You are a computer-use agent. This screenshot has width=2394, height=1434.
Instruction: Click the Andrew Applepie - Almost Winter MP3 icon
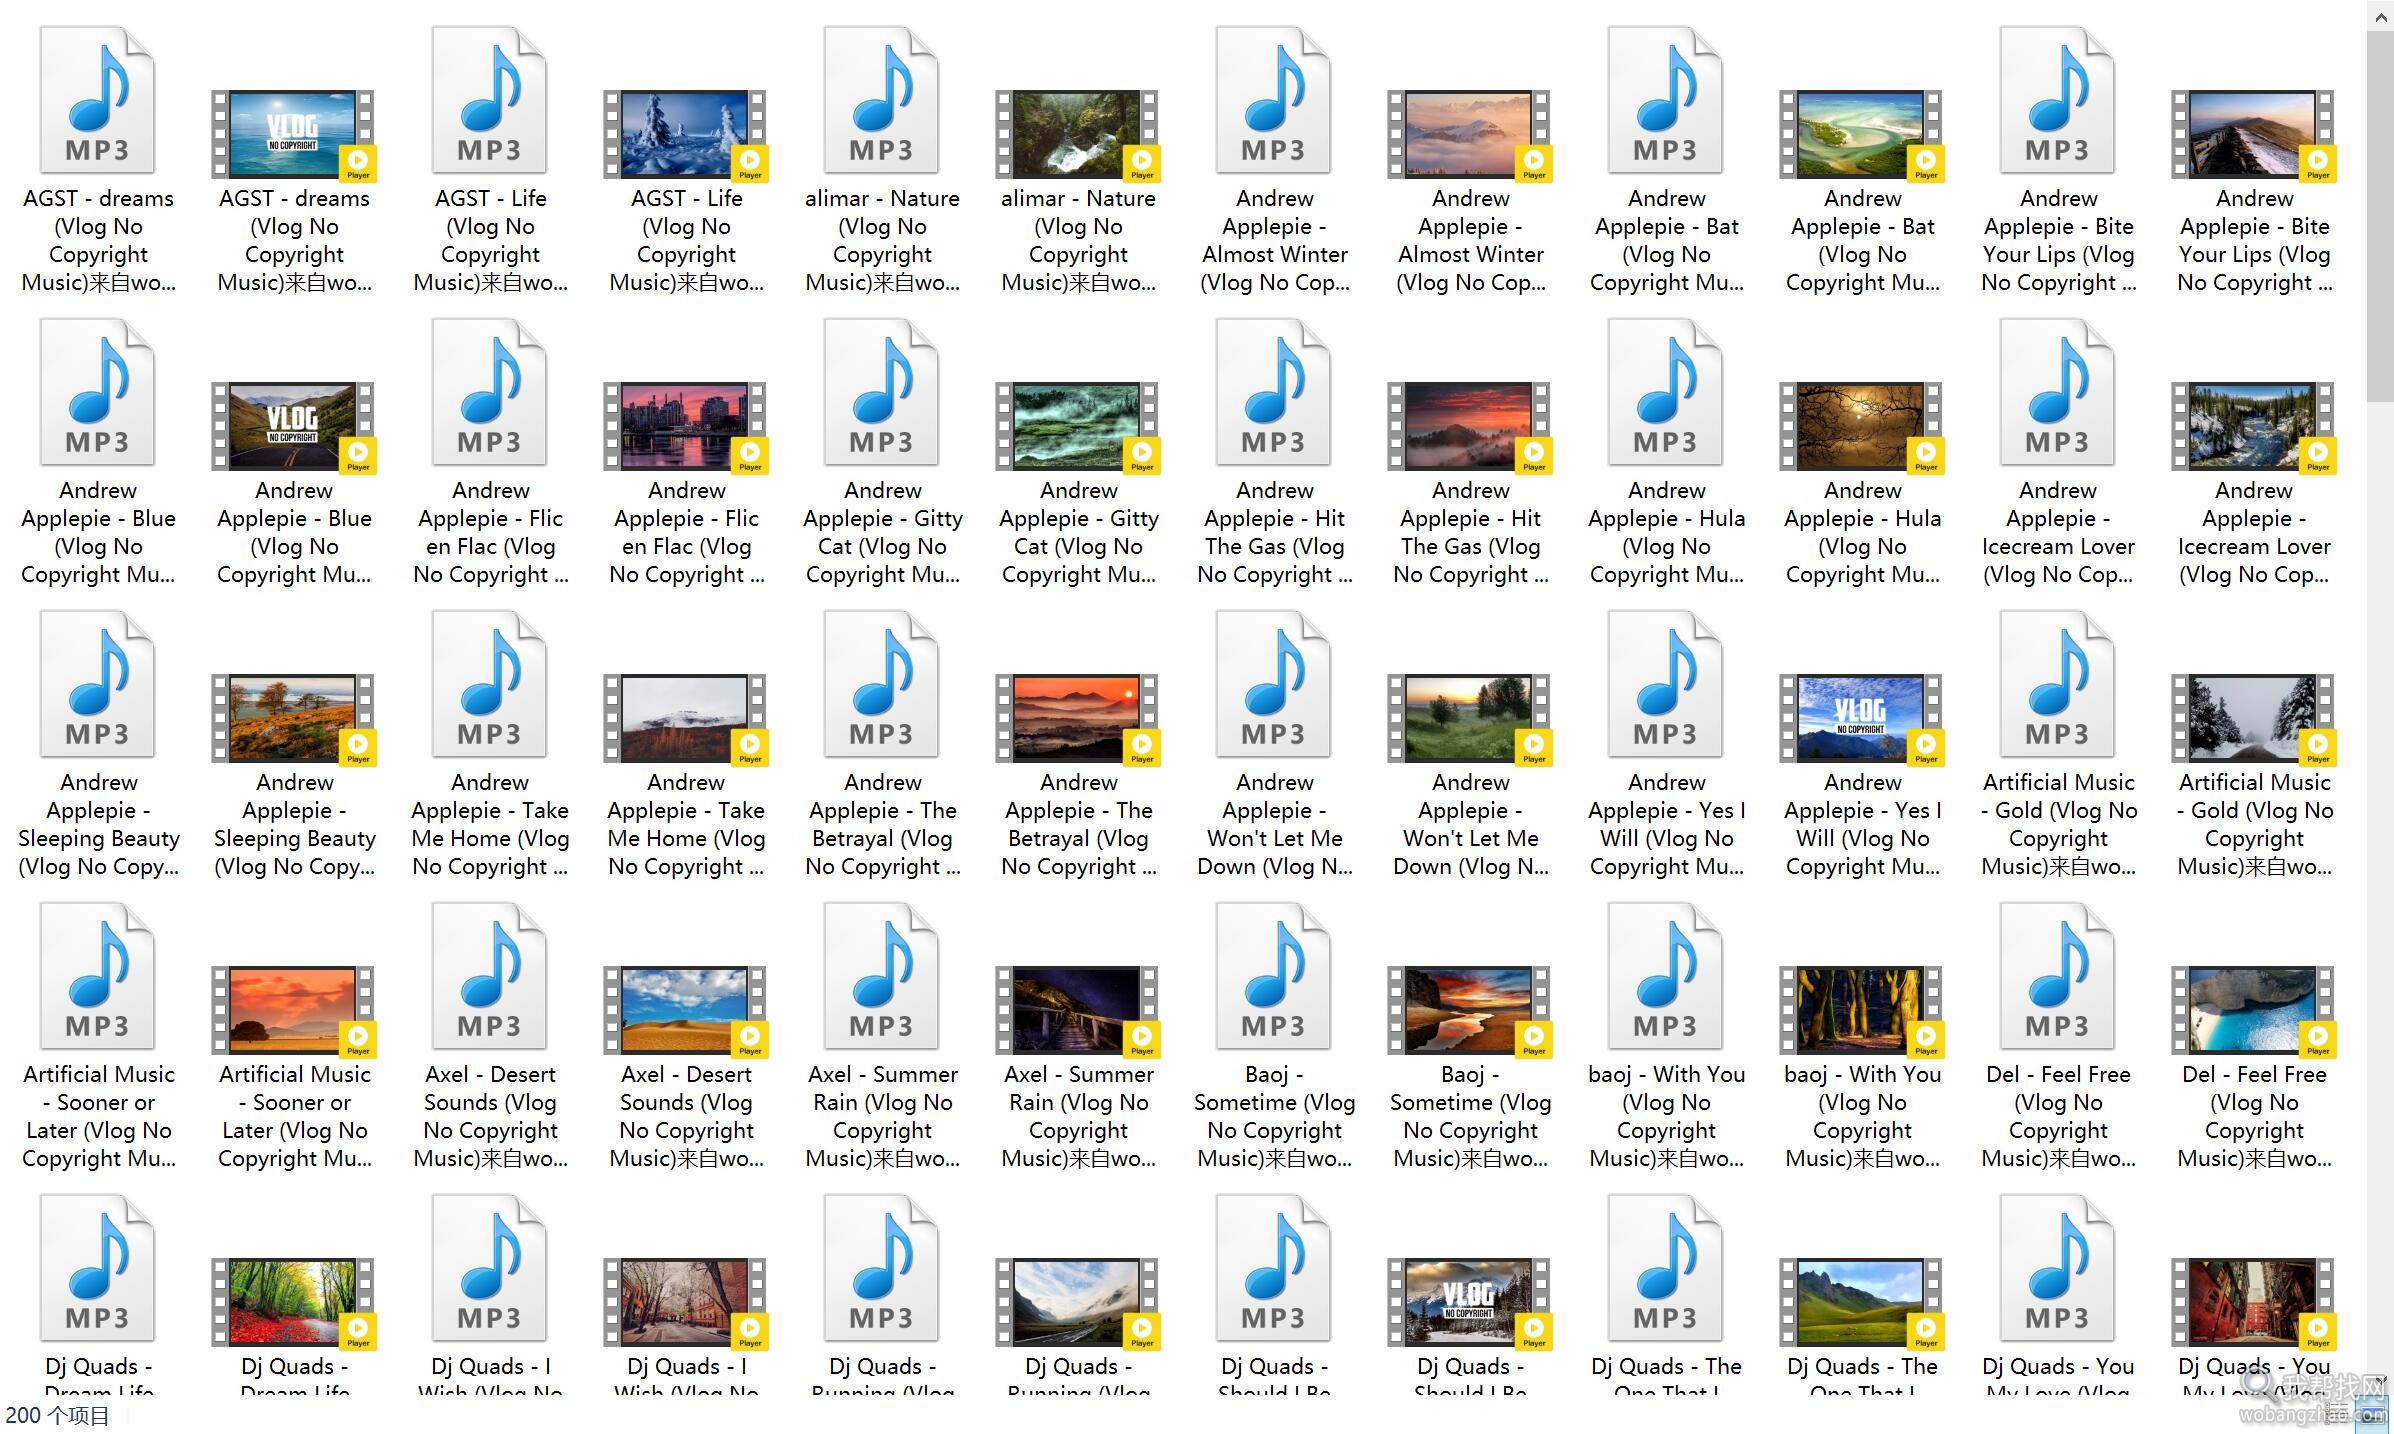1273,100
